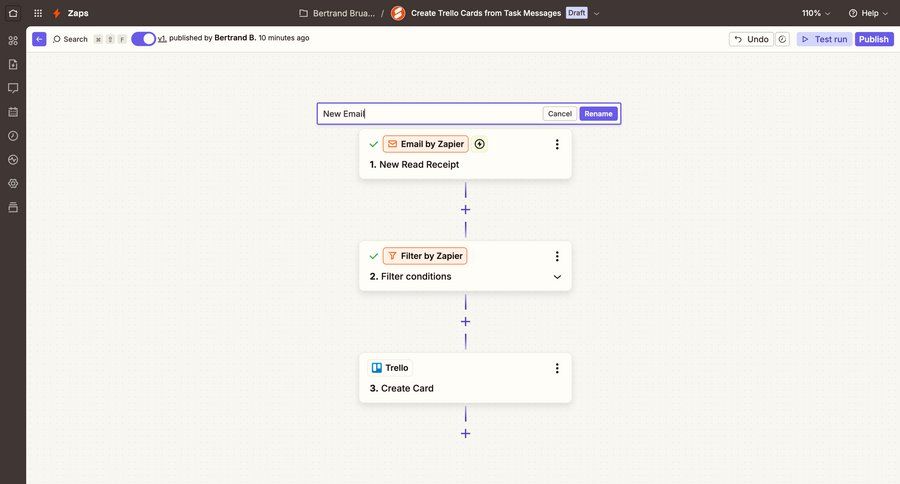Open the v1 version link
The height and width of the screenshot is (484, 900).
tap(162, 38)
